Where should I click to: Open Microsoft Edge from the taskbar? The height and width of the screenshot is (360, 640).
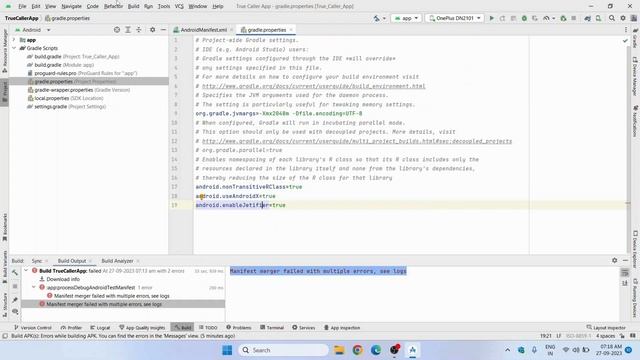coord(376,350)
